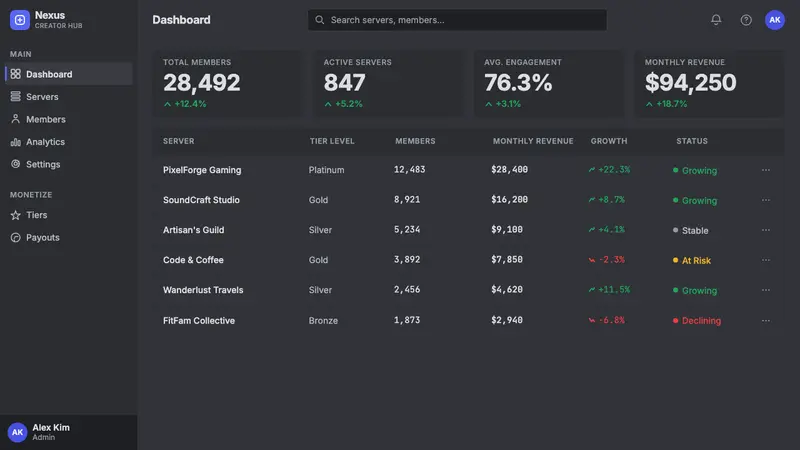Click the PixelForge Gaming server name
This screenshot has height=450, width=800.
202,170
